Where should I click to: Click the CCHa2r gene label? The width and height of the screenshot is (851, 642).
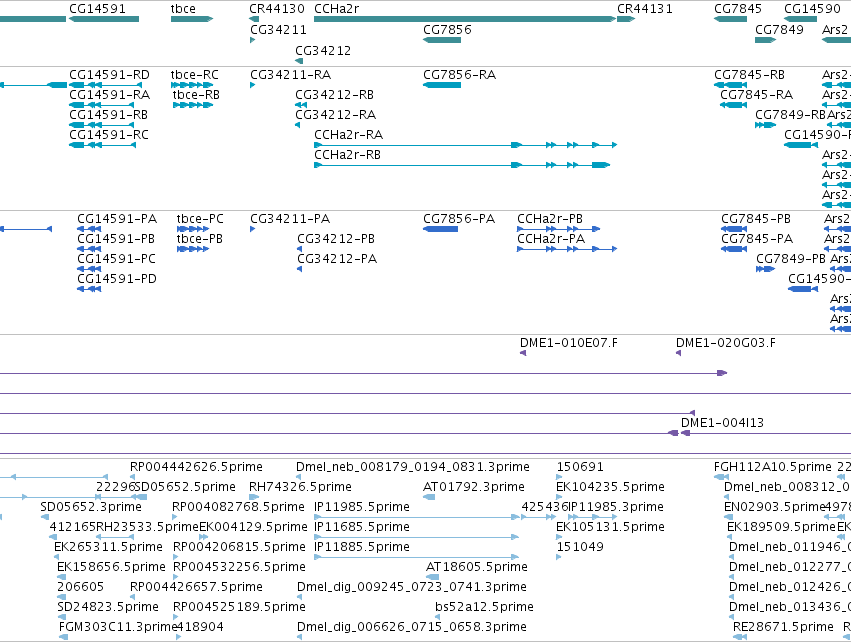[336, 9]
